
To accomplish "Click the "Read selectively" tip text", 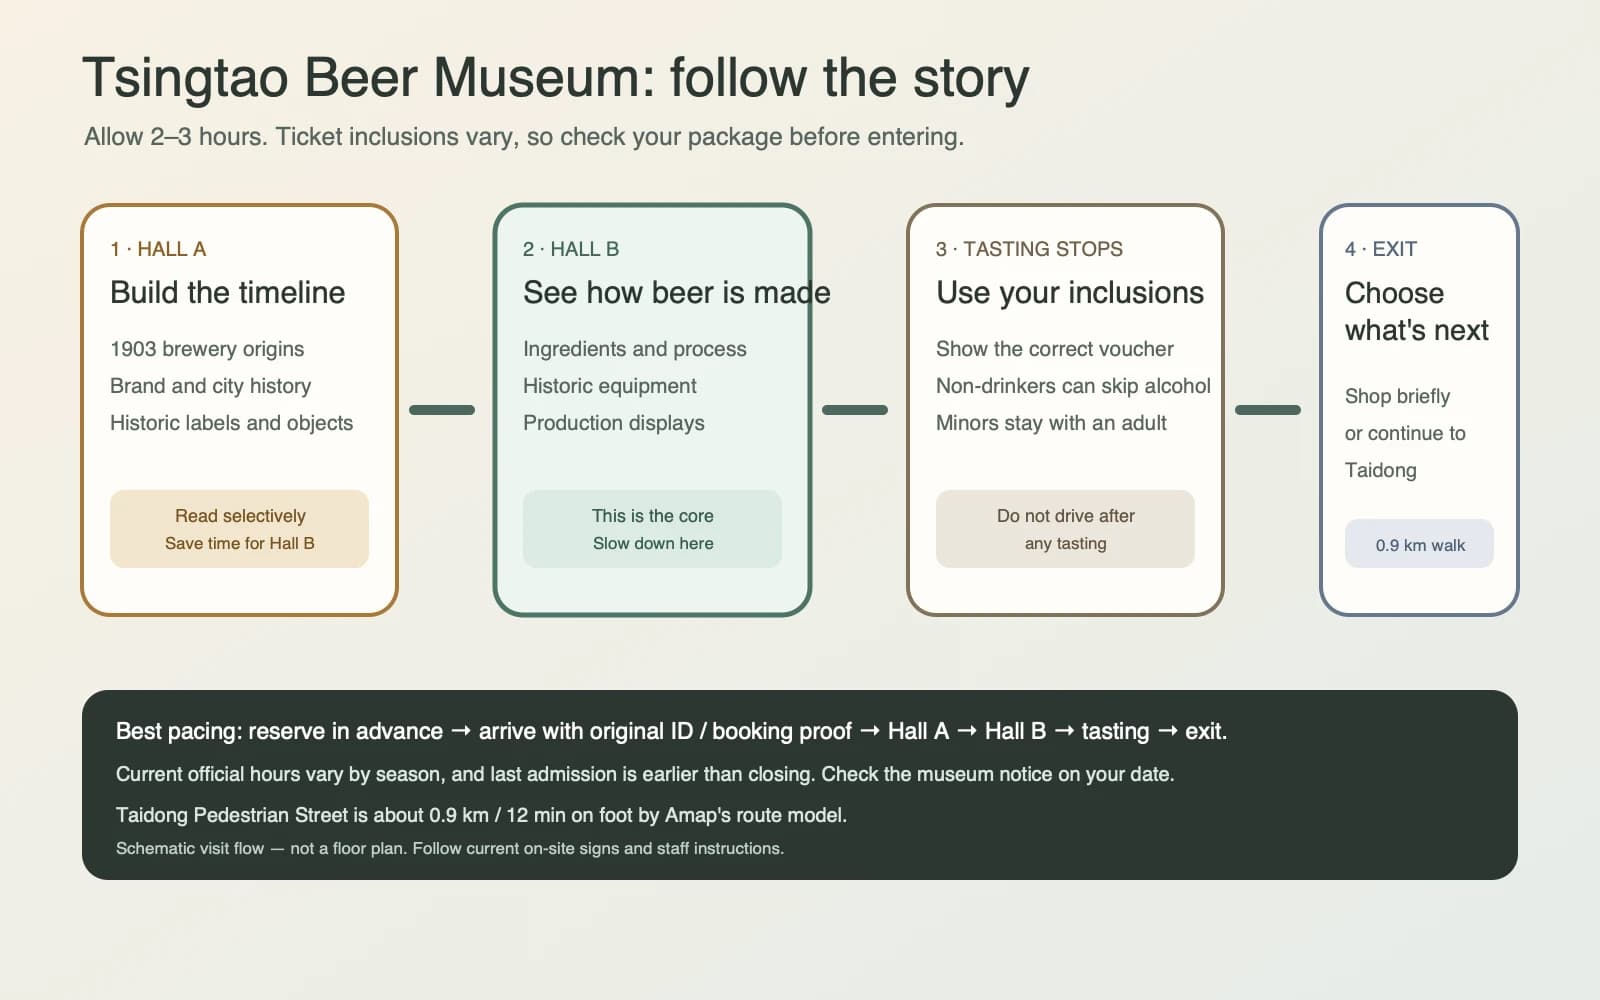I will click(240, 516).
